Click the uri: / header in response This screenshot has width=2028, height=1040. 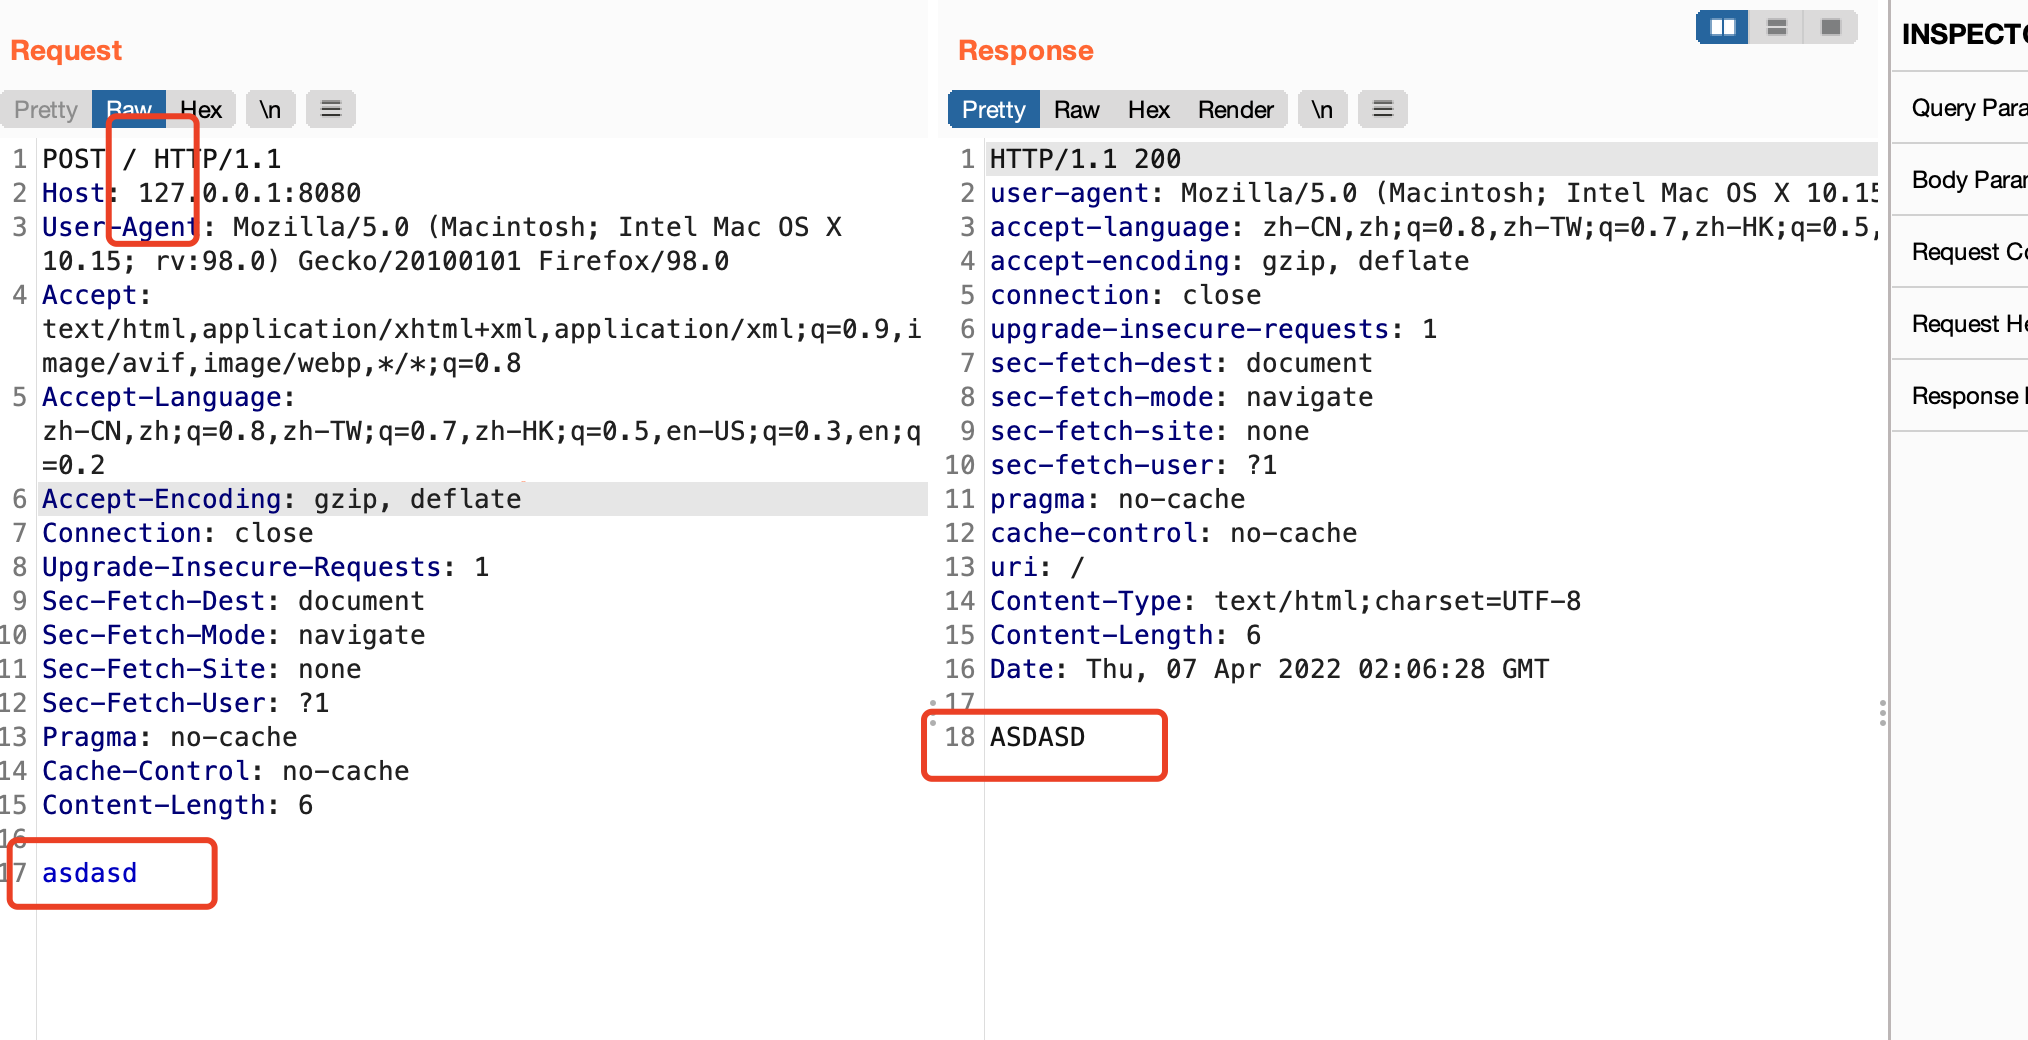pyautogui.click(x=1037, y=567)
